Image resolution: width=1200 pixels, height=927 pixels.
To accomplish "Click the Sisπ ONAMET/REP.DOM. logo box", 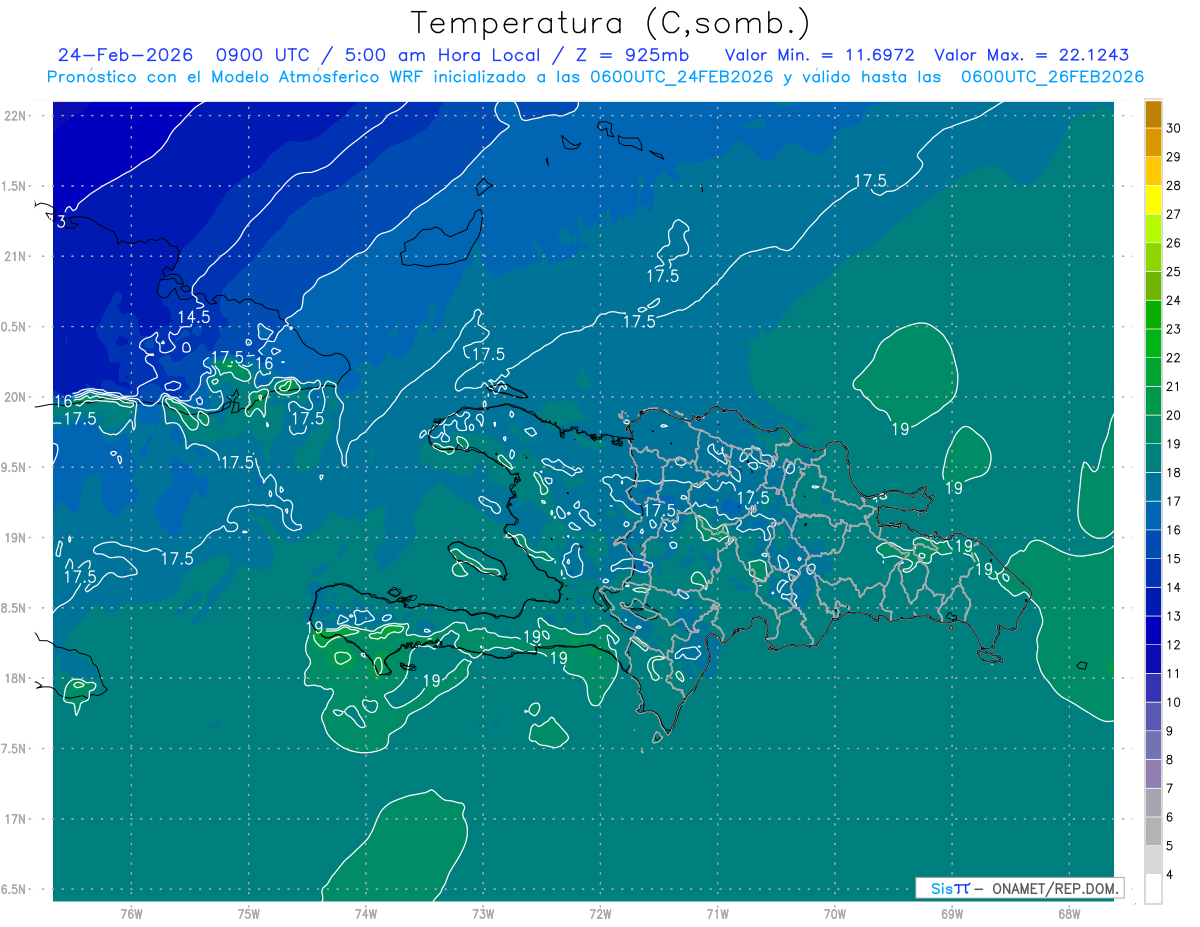I will point(1018,888).
